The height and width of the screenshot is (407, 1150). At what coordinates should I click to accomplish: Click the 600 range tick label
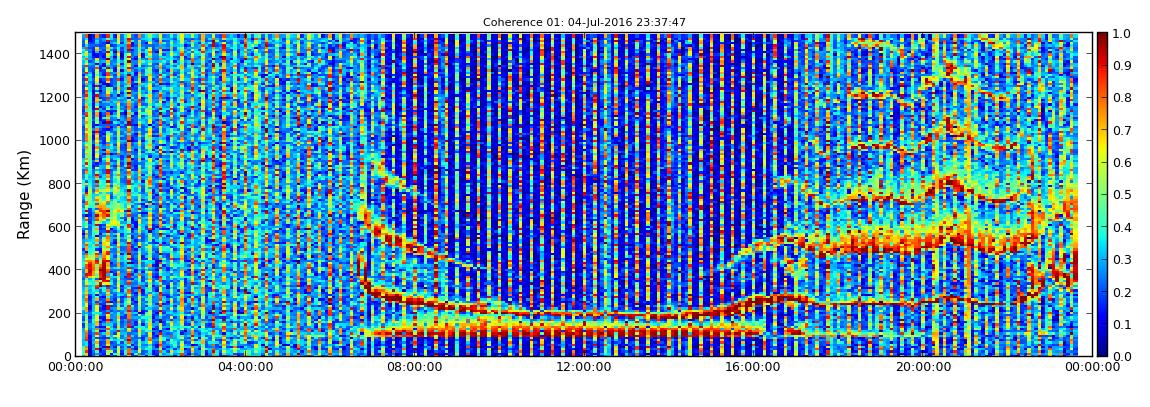[59, 227]
